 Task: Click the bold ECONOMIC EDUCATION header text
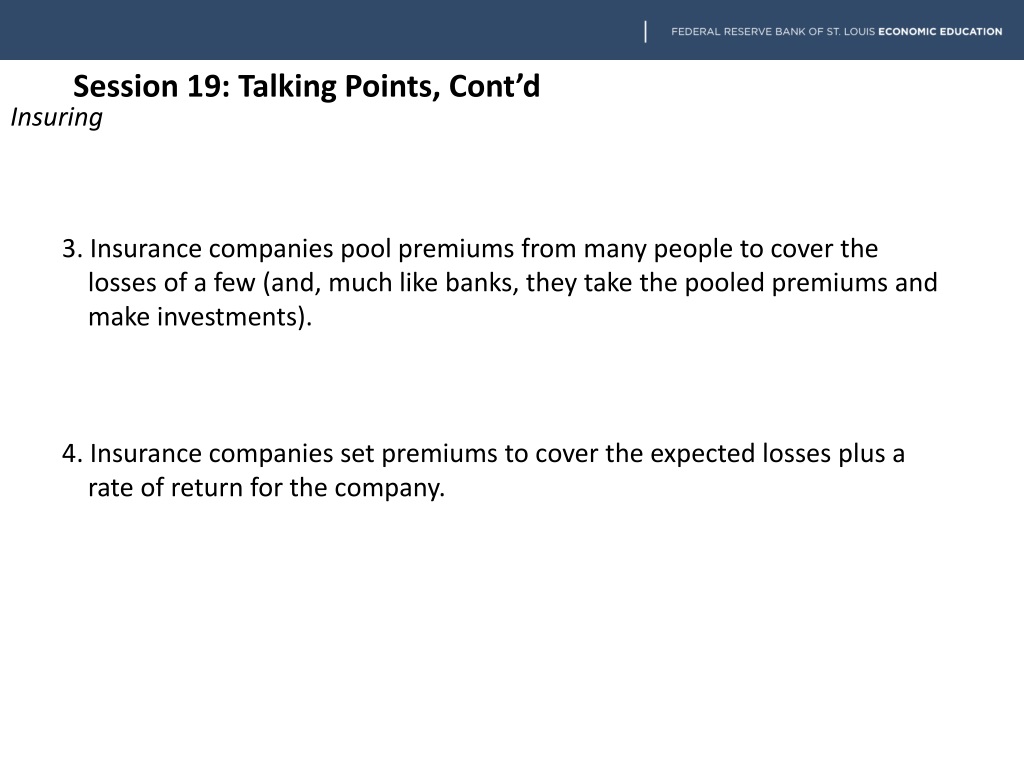pyautogui.click(x=940, y=31)
